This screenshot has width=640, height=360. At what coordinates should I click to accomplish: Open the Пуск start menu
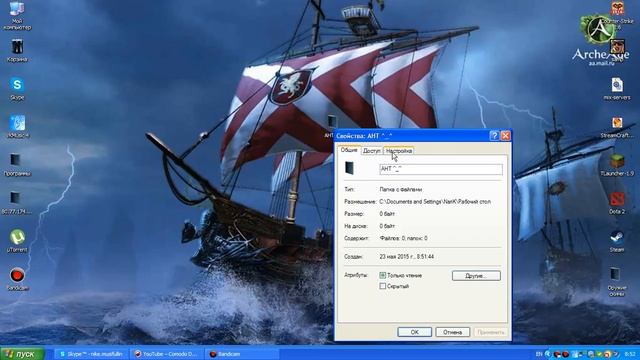point(22,354)
